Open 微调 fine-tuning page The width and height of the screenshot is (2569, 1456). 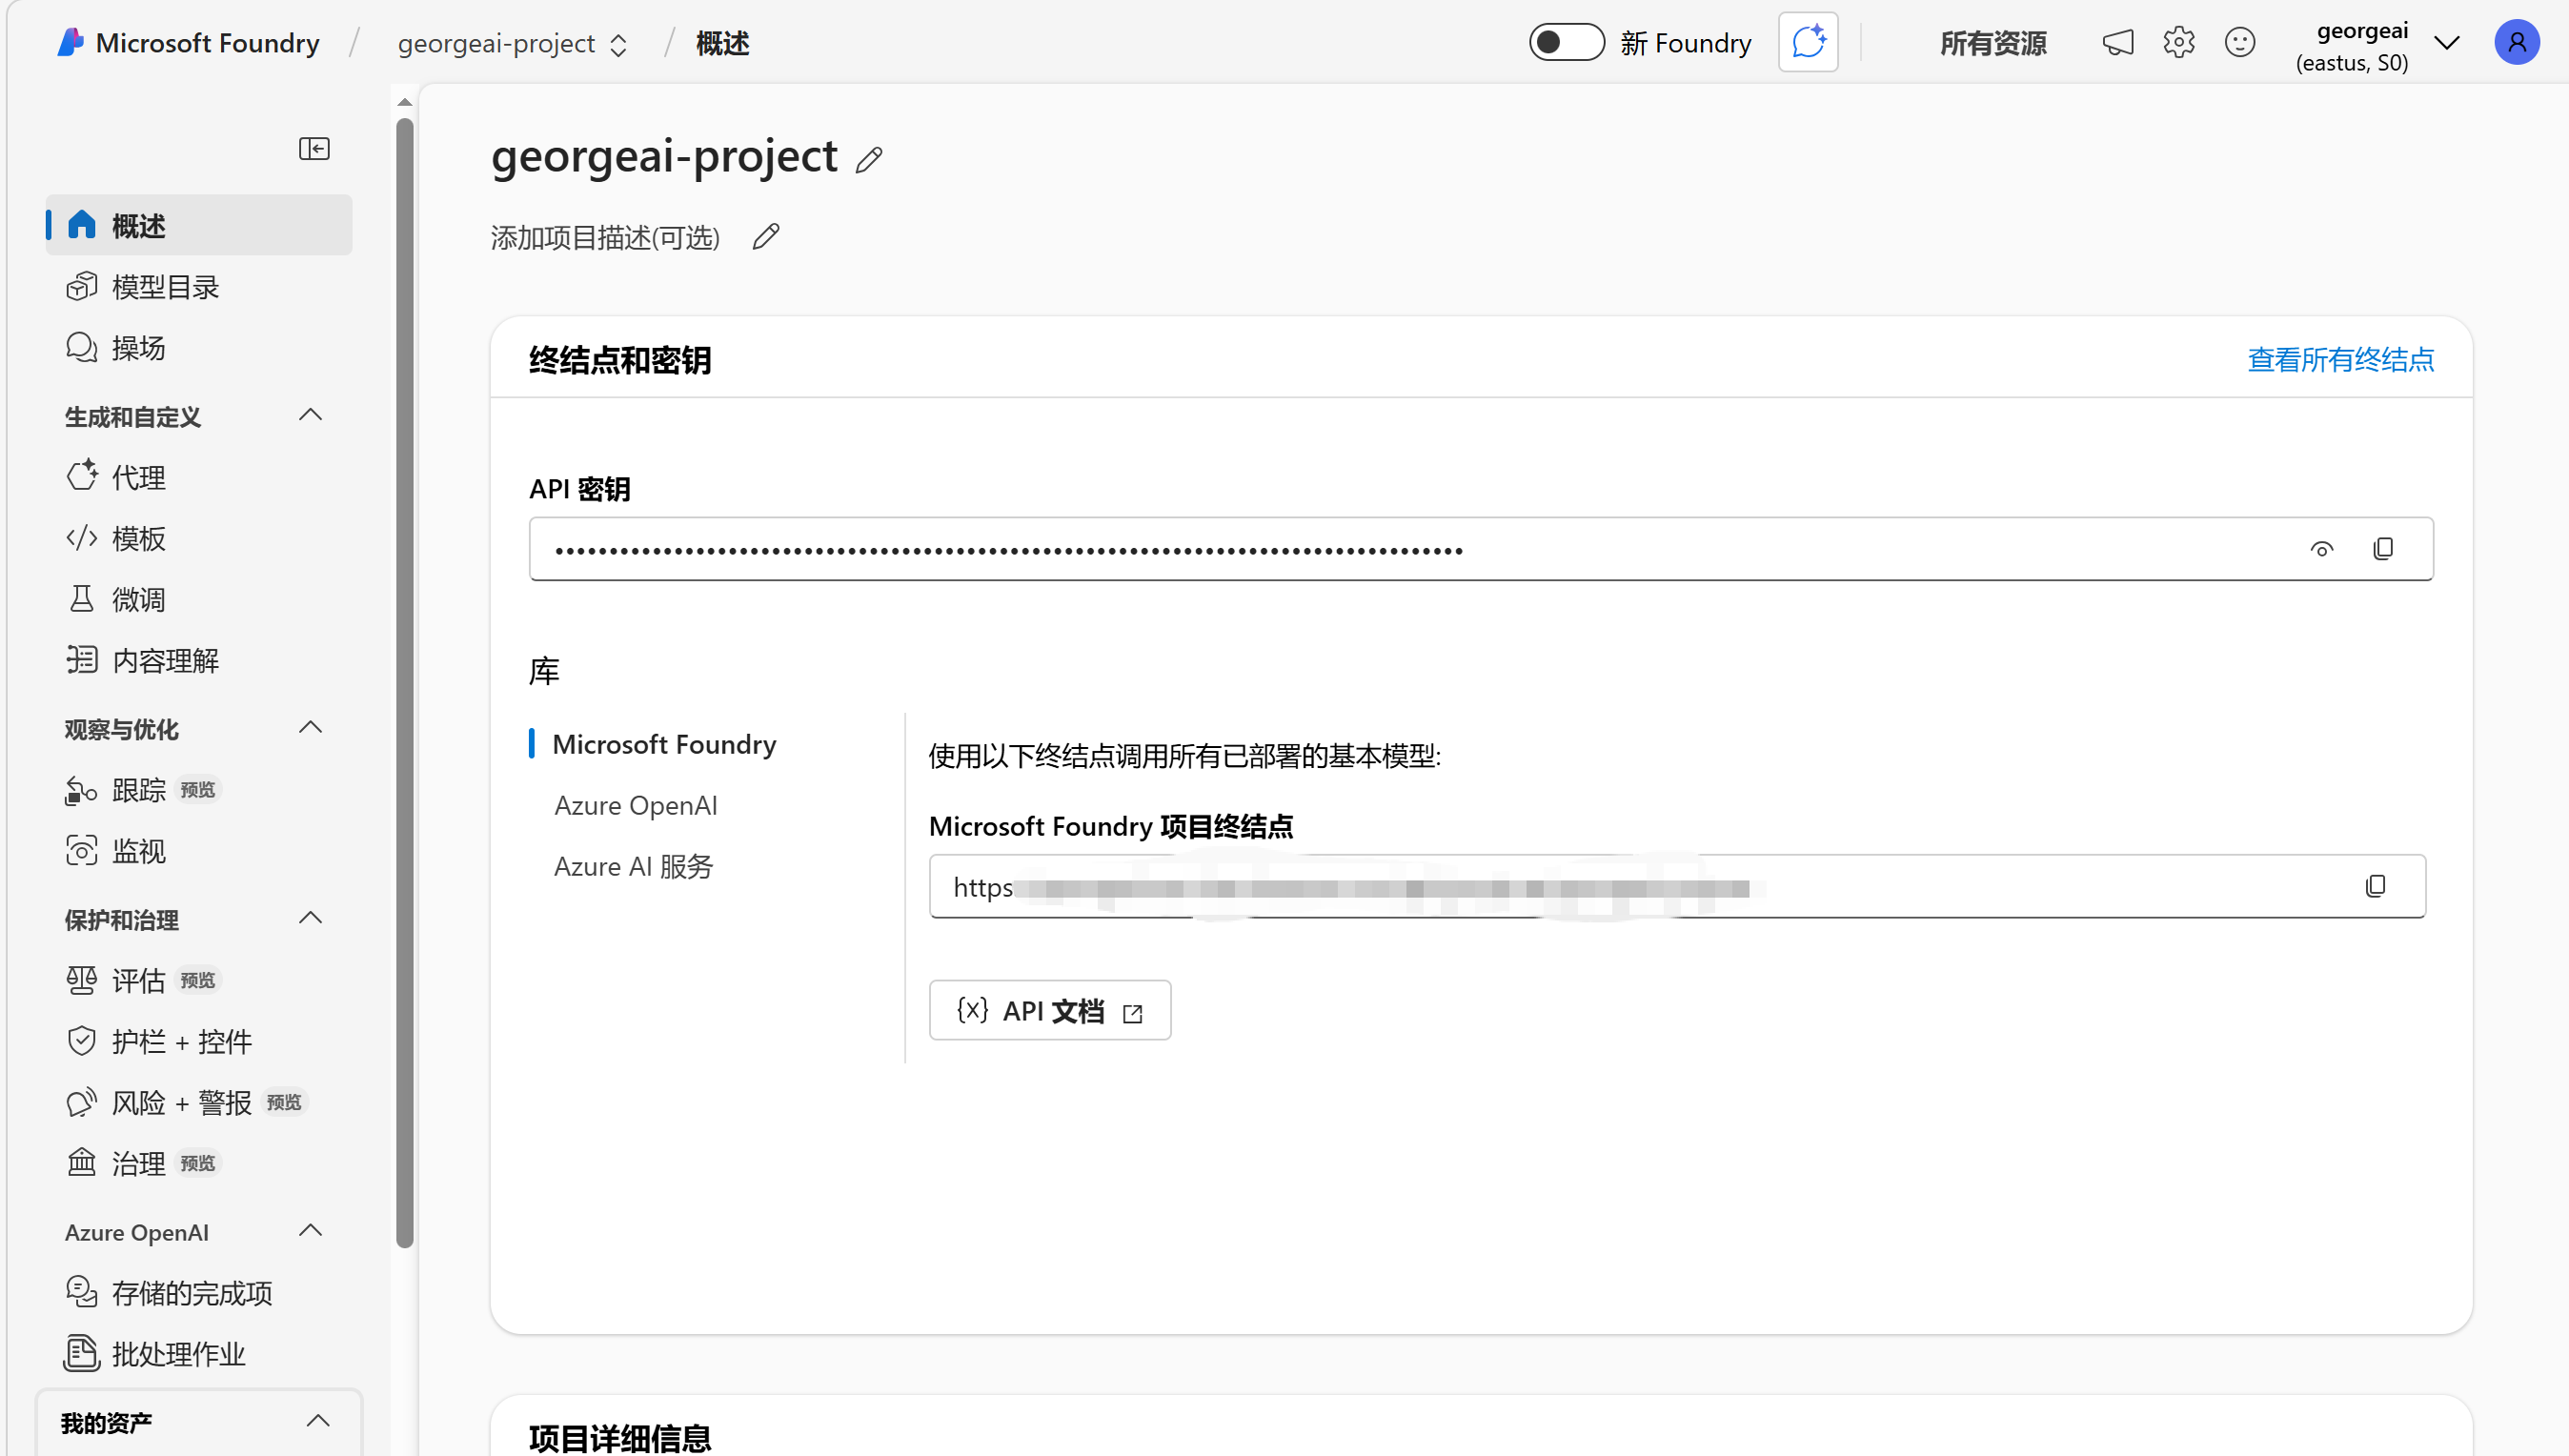coord(199,600)
